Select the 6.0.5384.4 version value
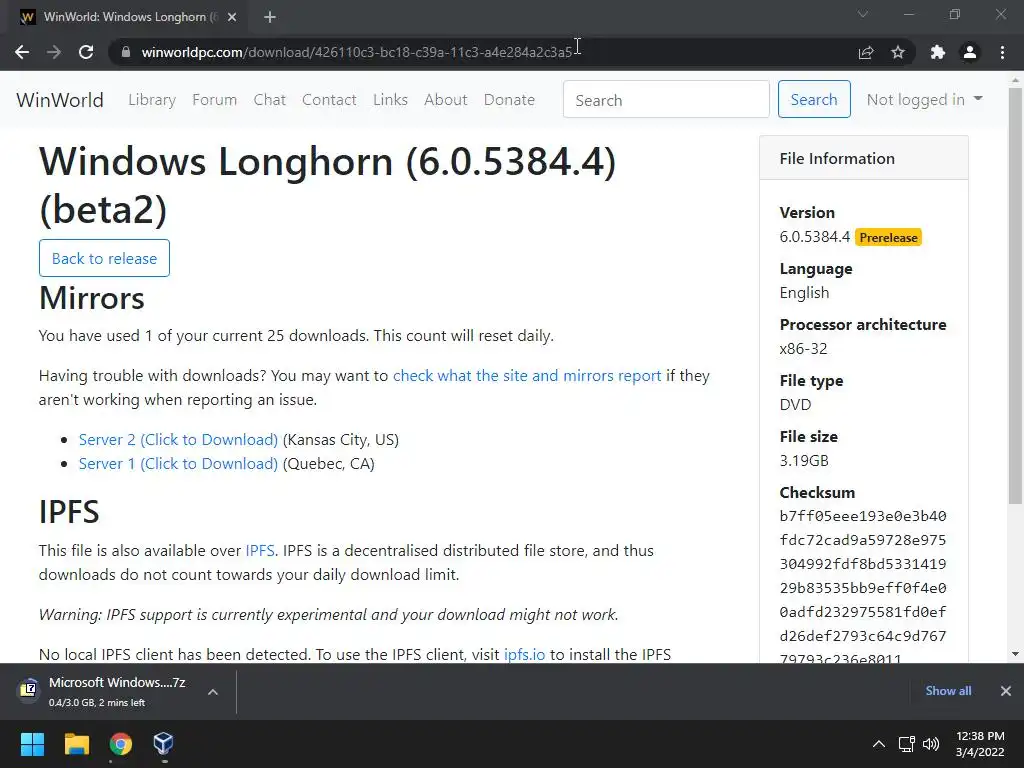This screenshot has height=768, width=1024. (x=815, y=236)
